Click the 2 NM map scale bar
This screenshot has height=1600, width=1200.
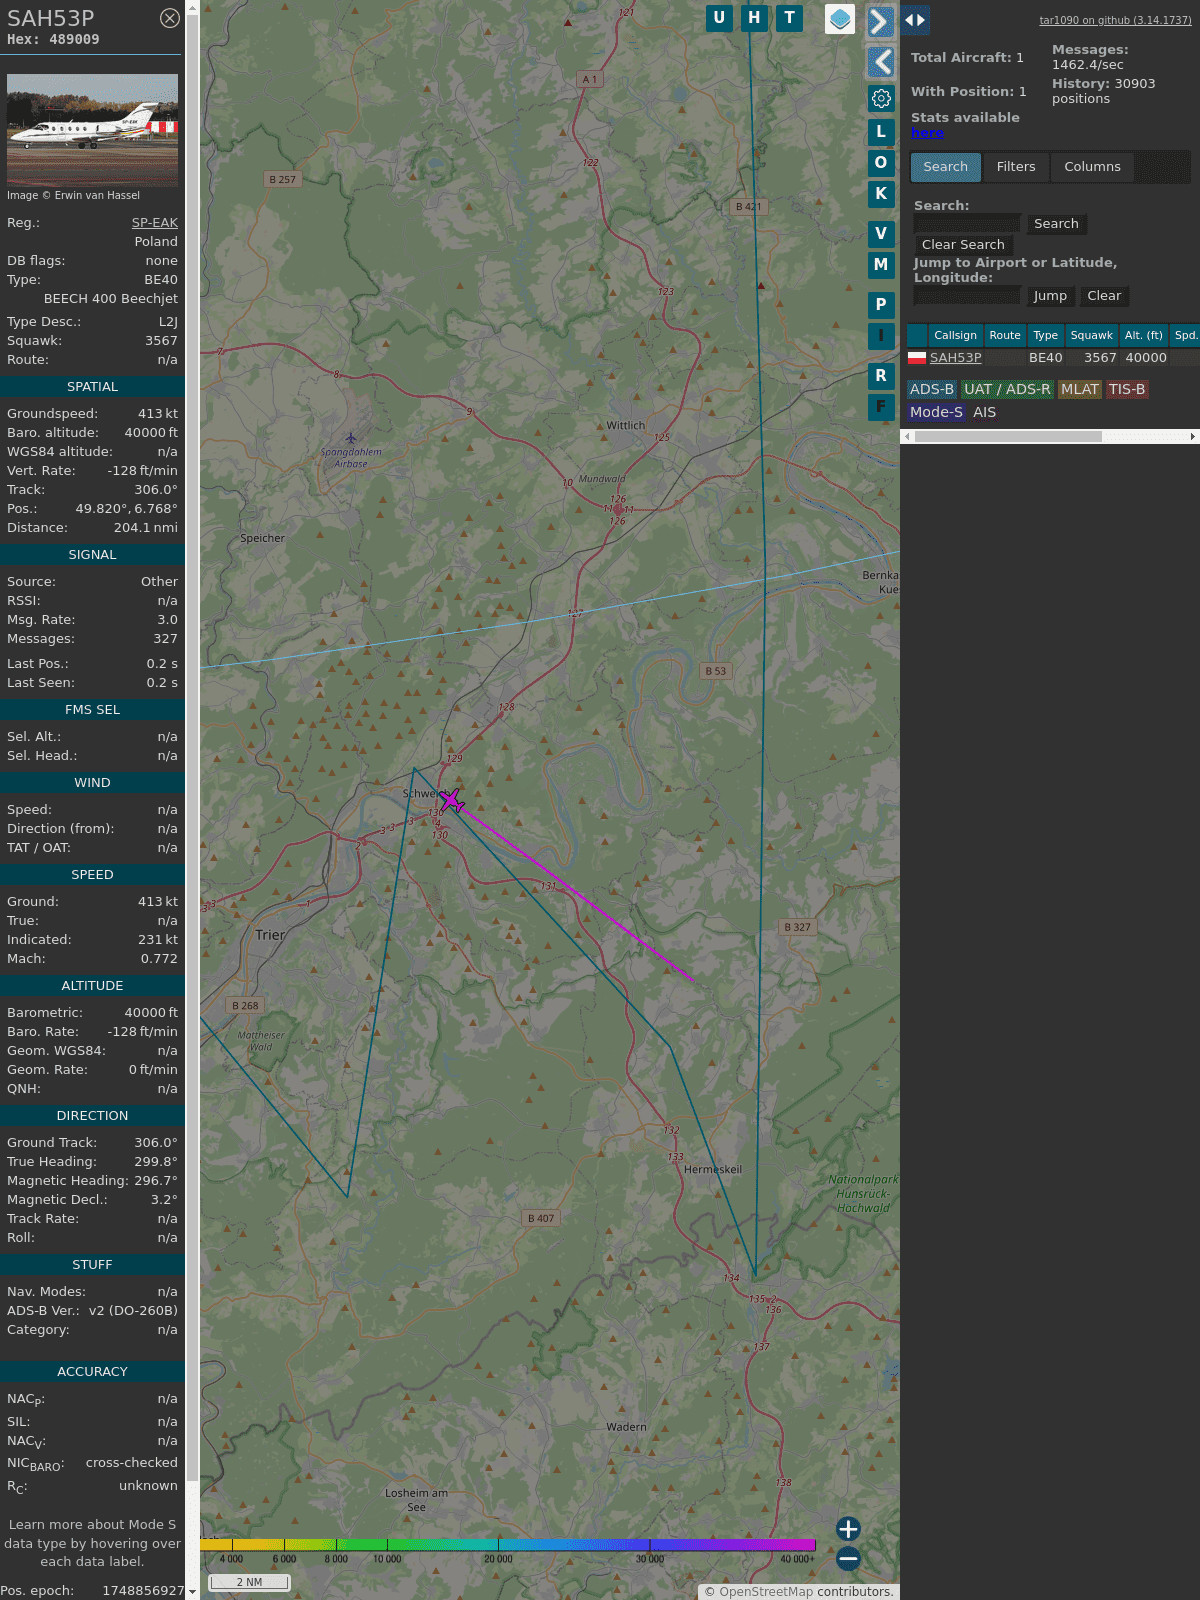point(249,1582)
